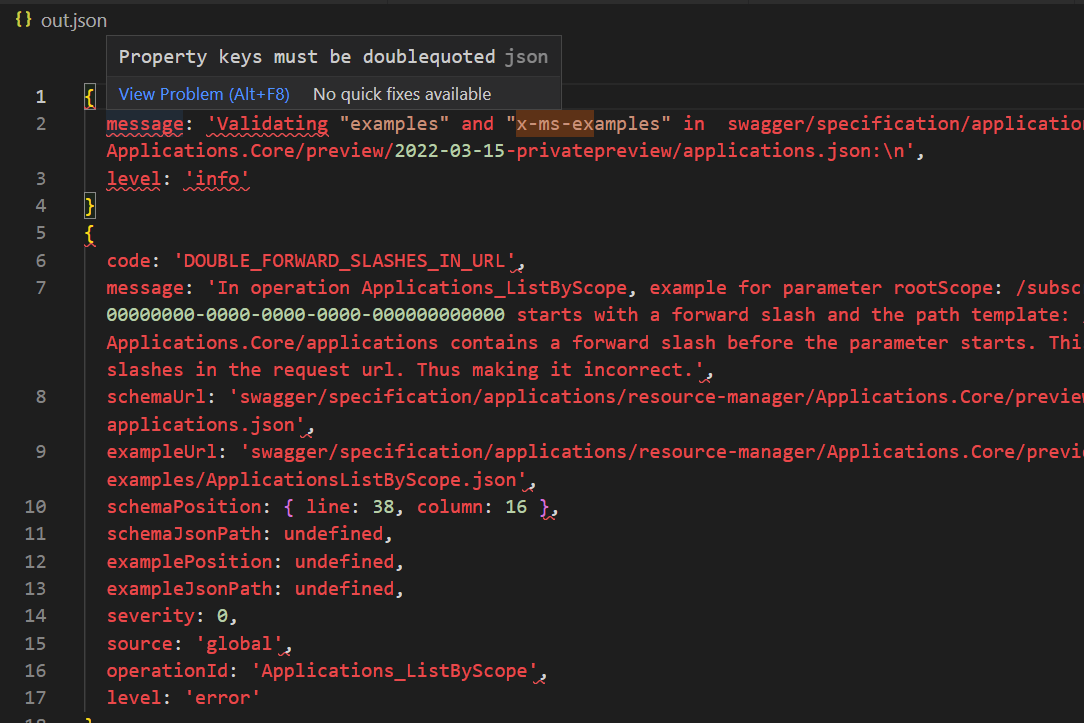The height and width of the screenshot is (723, 1084).
Task: Click the 'info' string value on line 3
Action: 217,178
